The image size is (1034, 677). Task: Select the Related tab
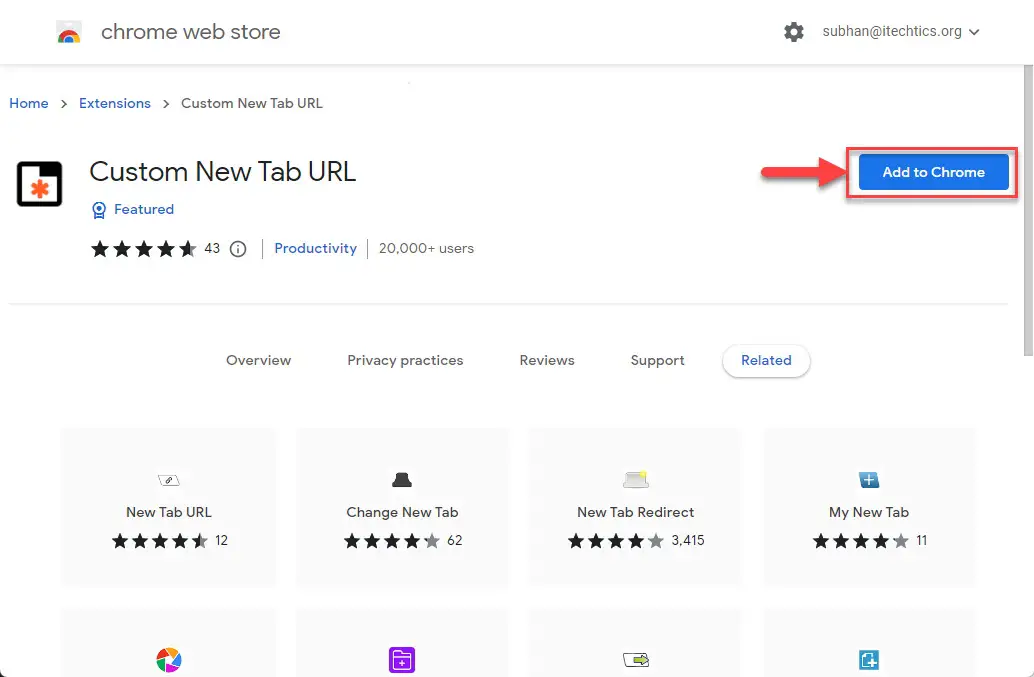tap(766, 361)
